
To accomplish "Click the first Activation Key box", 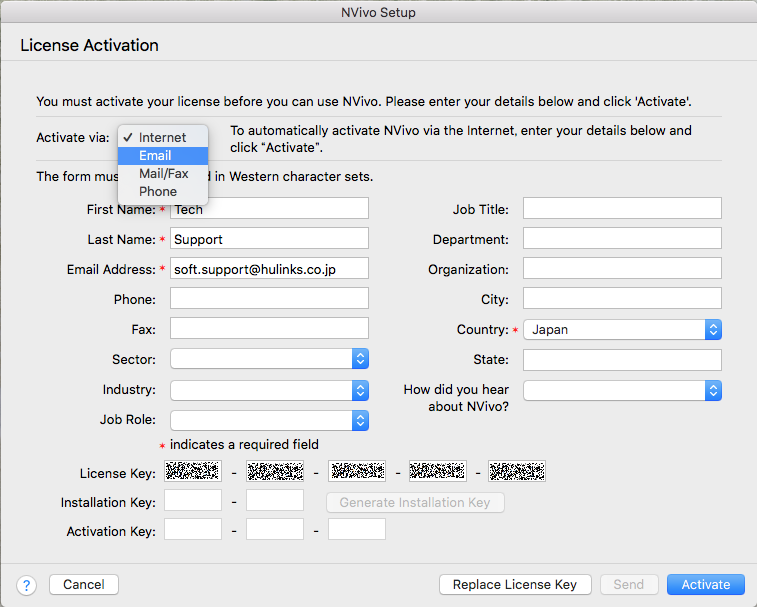I will (193, 529).
